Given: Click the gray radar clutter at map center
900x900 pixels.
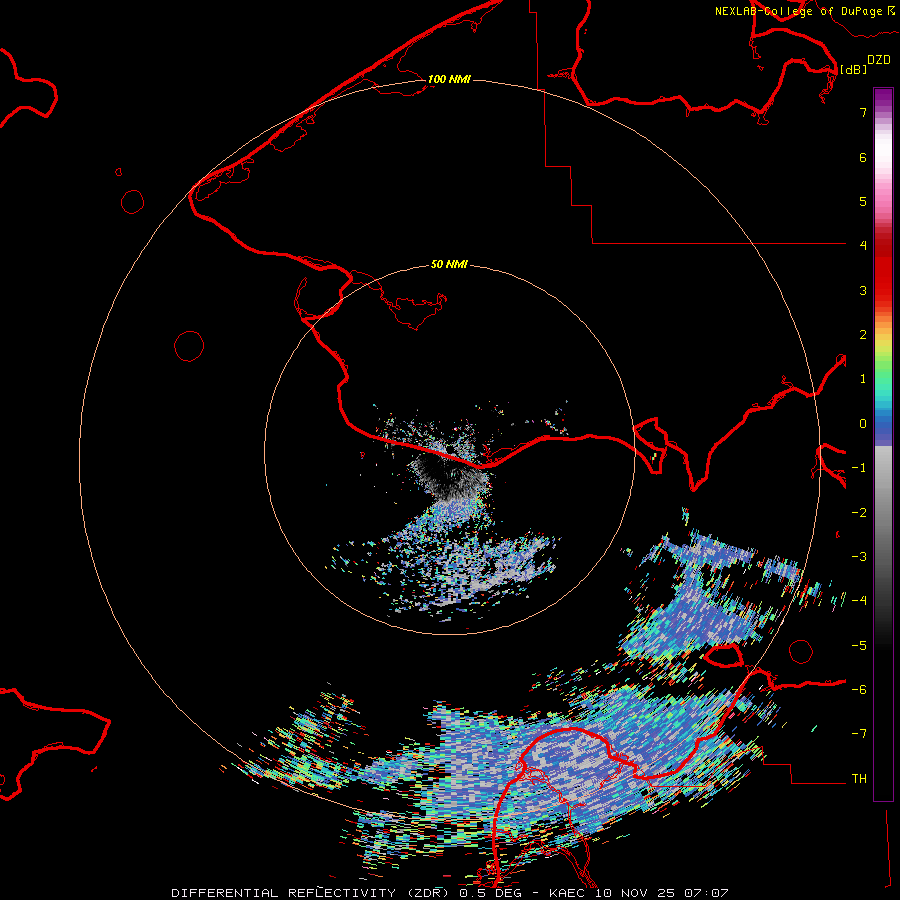Looking at the screenshot, I should (451, 478).
